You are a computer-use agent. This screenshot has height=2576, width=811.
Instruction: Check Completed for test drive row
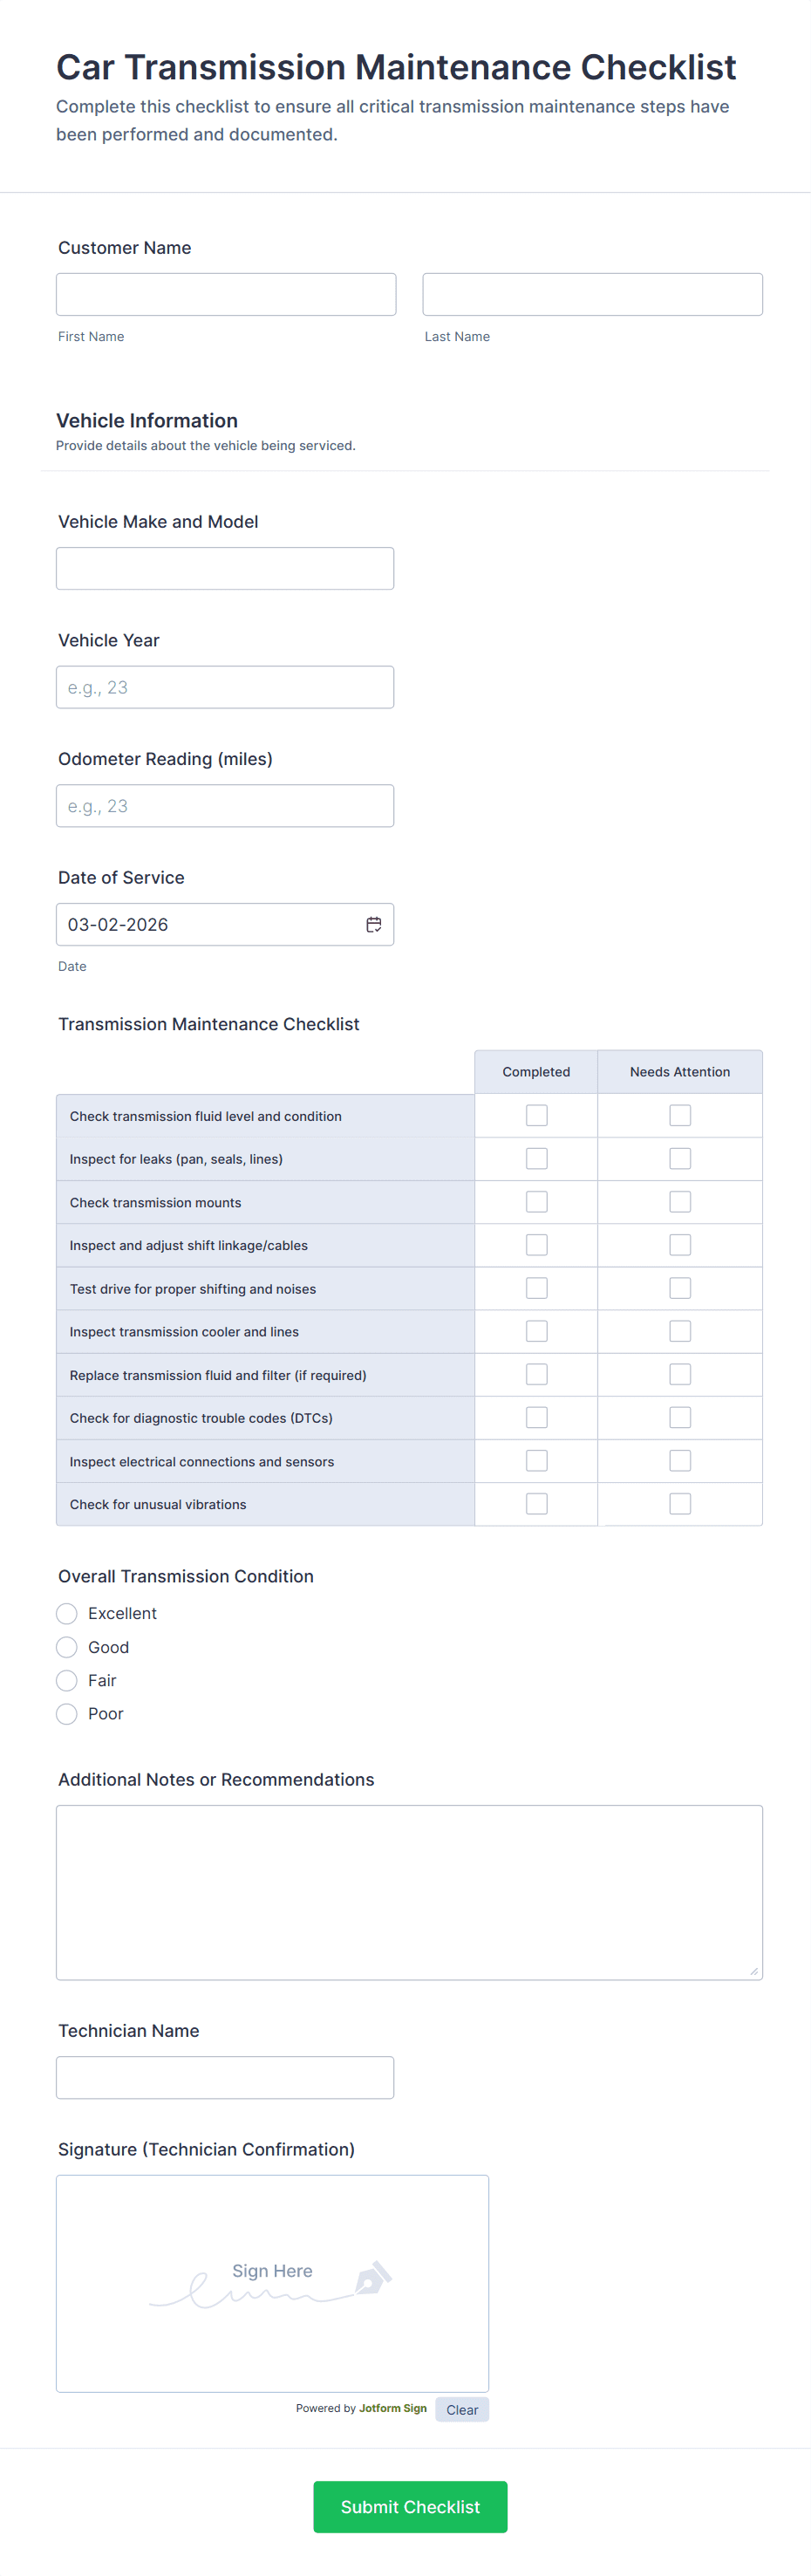point(536,1288)
